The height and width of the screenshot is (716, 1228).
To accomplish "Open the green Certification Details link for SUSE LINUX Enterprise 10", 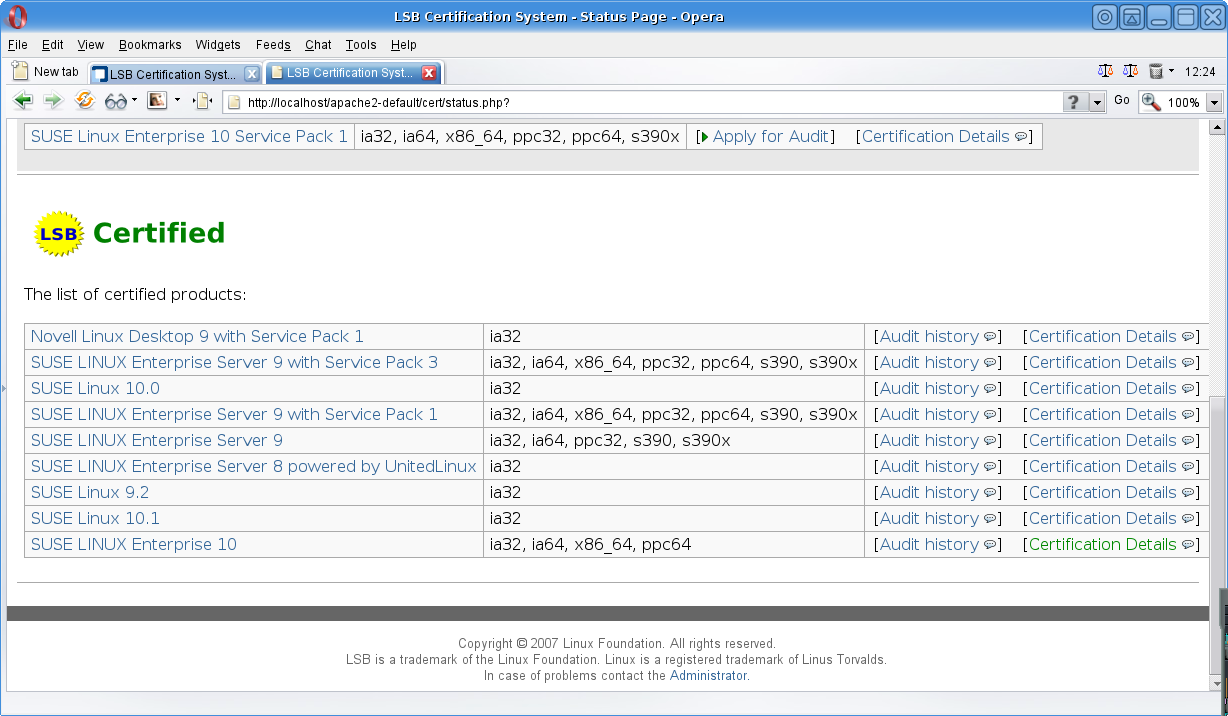I will (1103, 545).
